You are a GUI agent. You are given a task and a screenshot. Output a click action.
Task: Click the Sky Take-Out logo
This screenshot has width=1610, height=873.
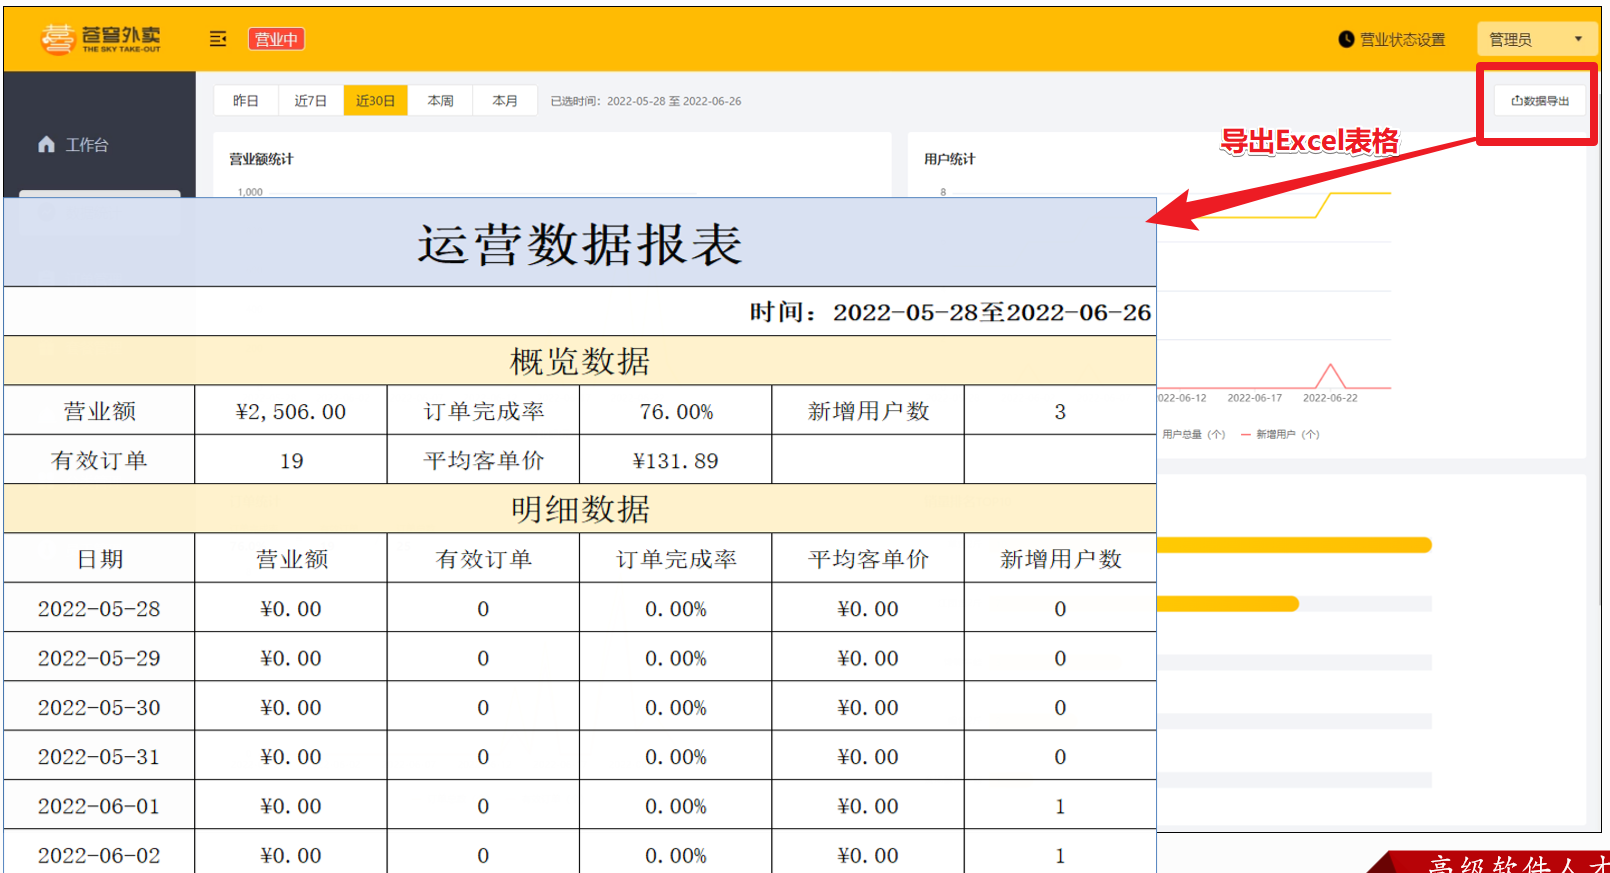(100, 39)
